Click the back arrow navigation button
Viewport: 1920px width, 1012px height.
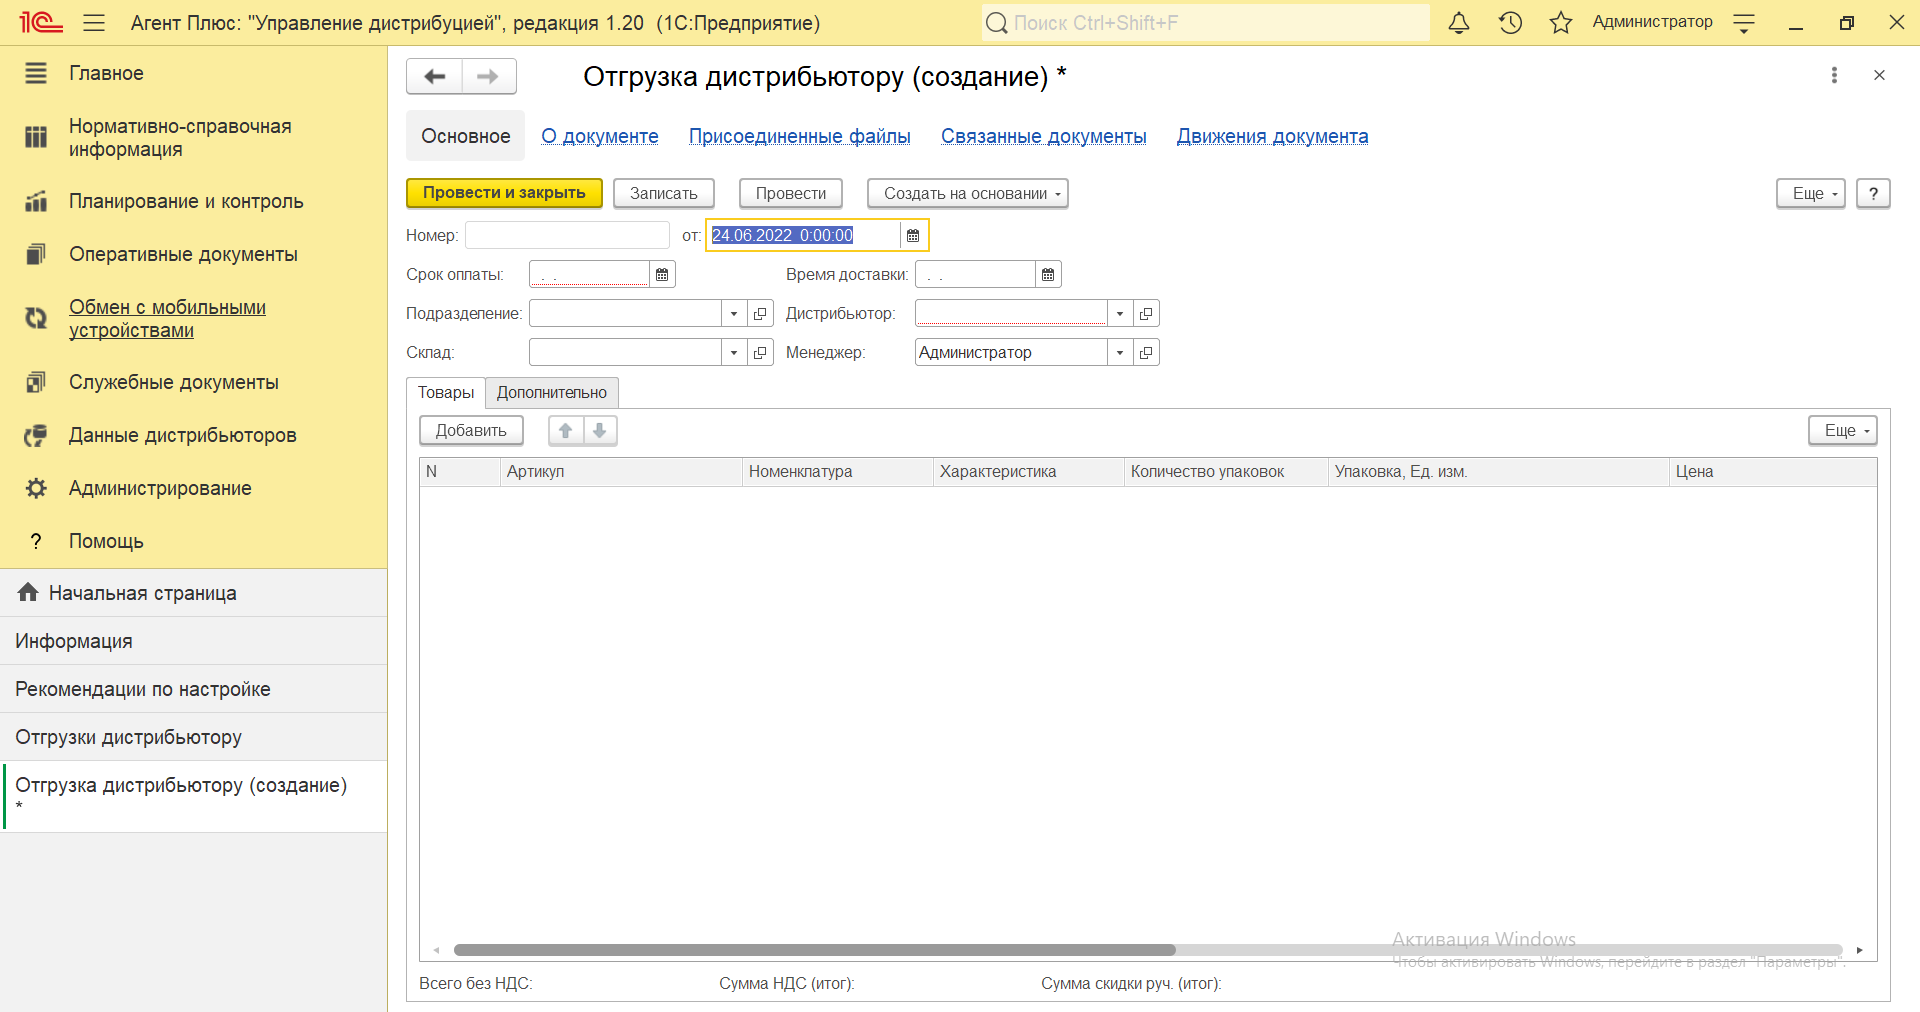434,76
